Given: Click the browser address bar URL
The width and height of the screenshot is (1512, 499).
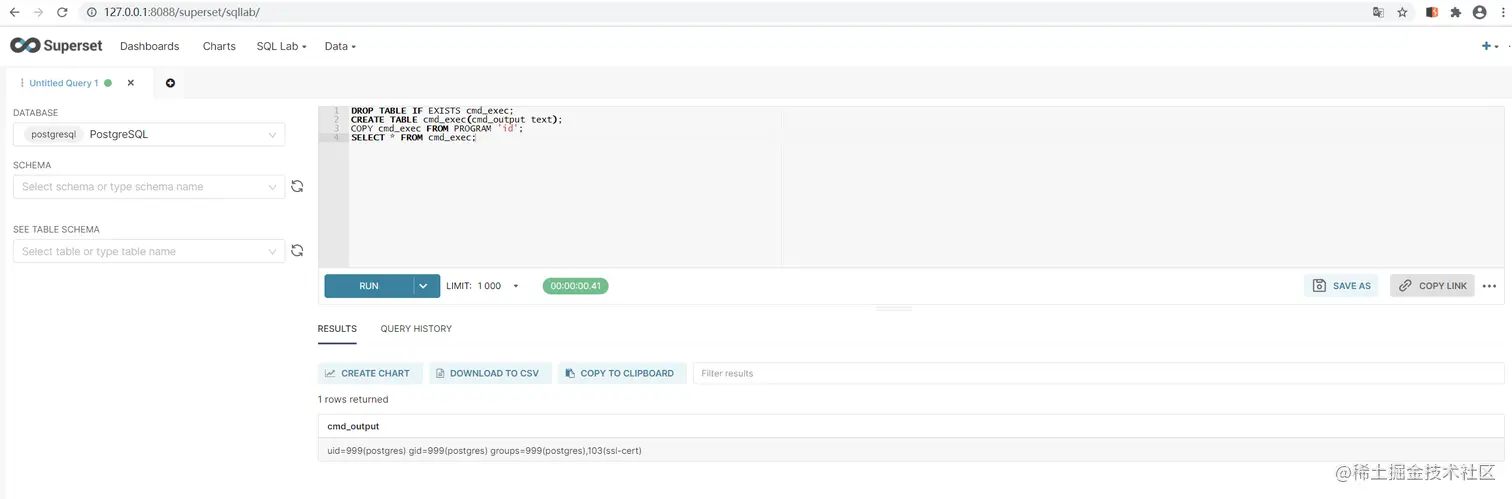Looking at the screenshot, I should (182, 12).
